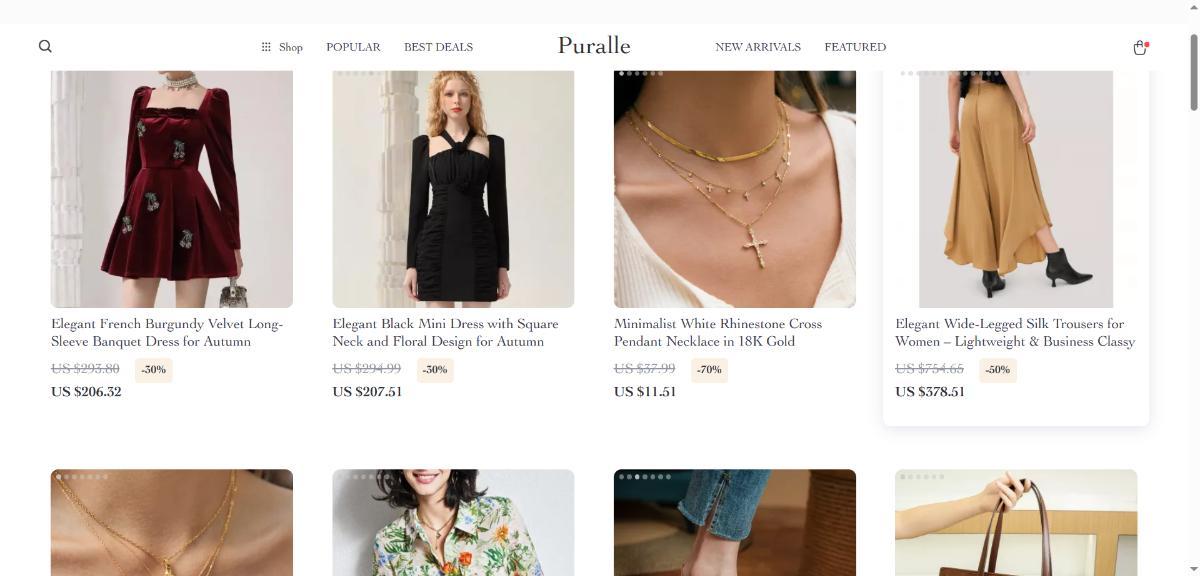Select the FEATURED menu item
1200x576 pixels.
[x=855, y=47]
